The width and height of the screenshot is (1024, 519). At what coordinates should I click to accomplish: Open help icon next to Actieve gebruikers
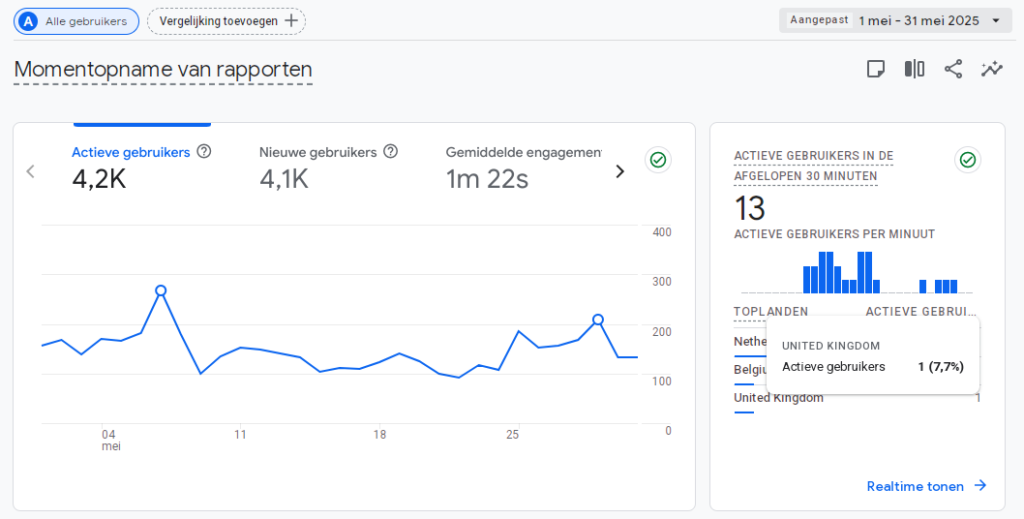204,151
